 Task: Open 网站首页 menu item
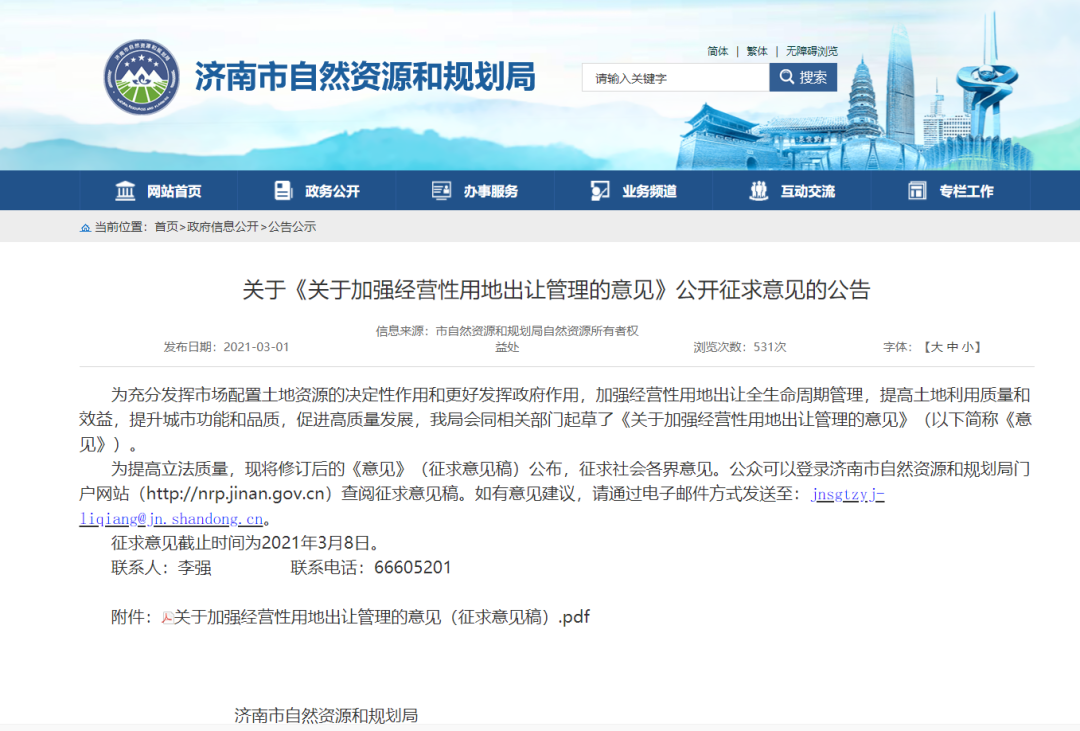coord(158,191)
